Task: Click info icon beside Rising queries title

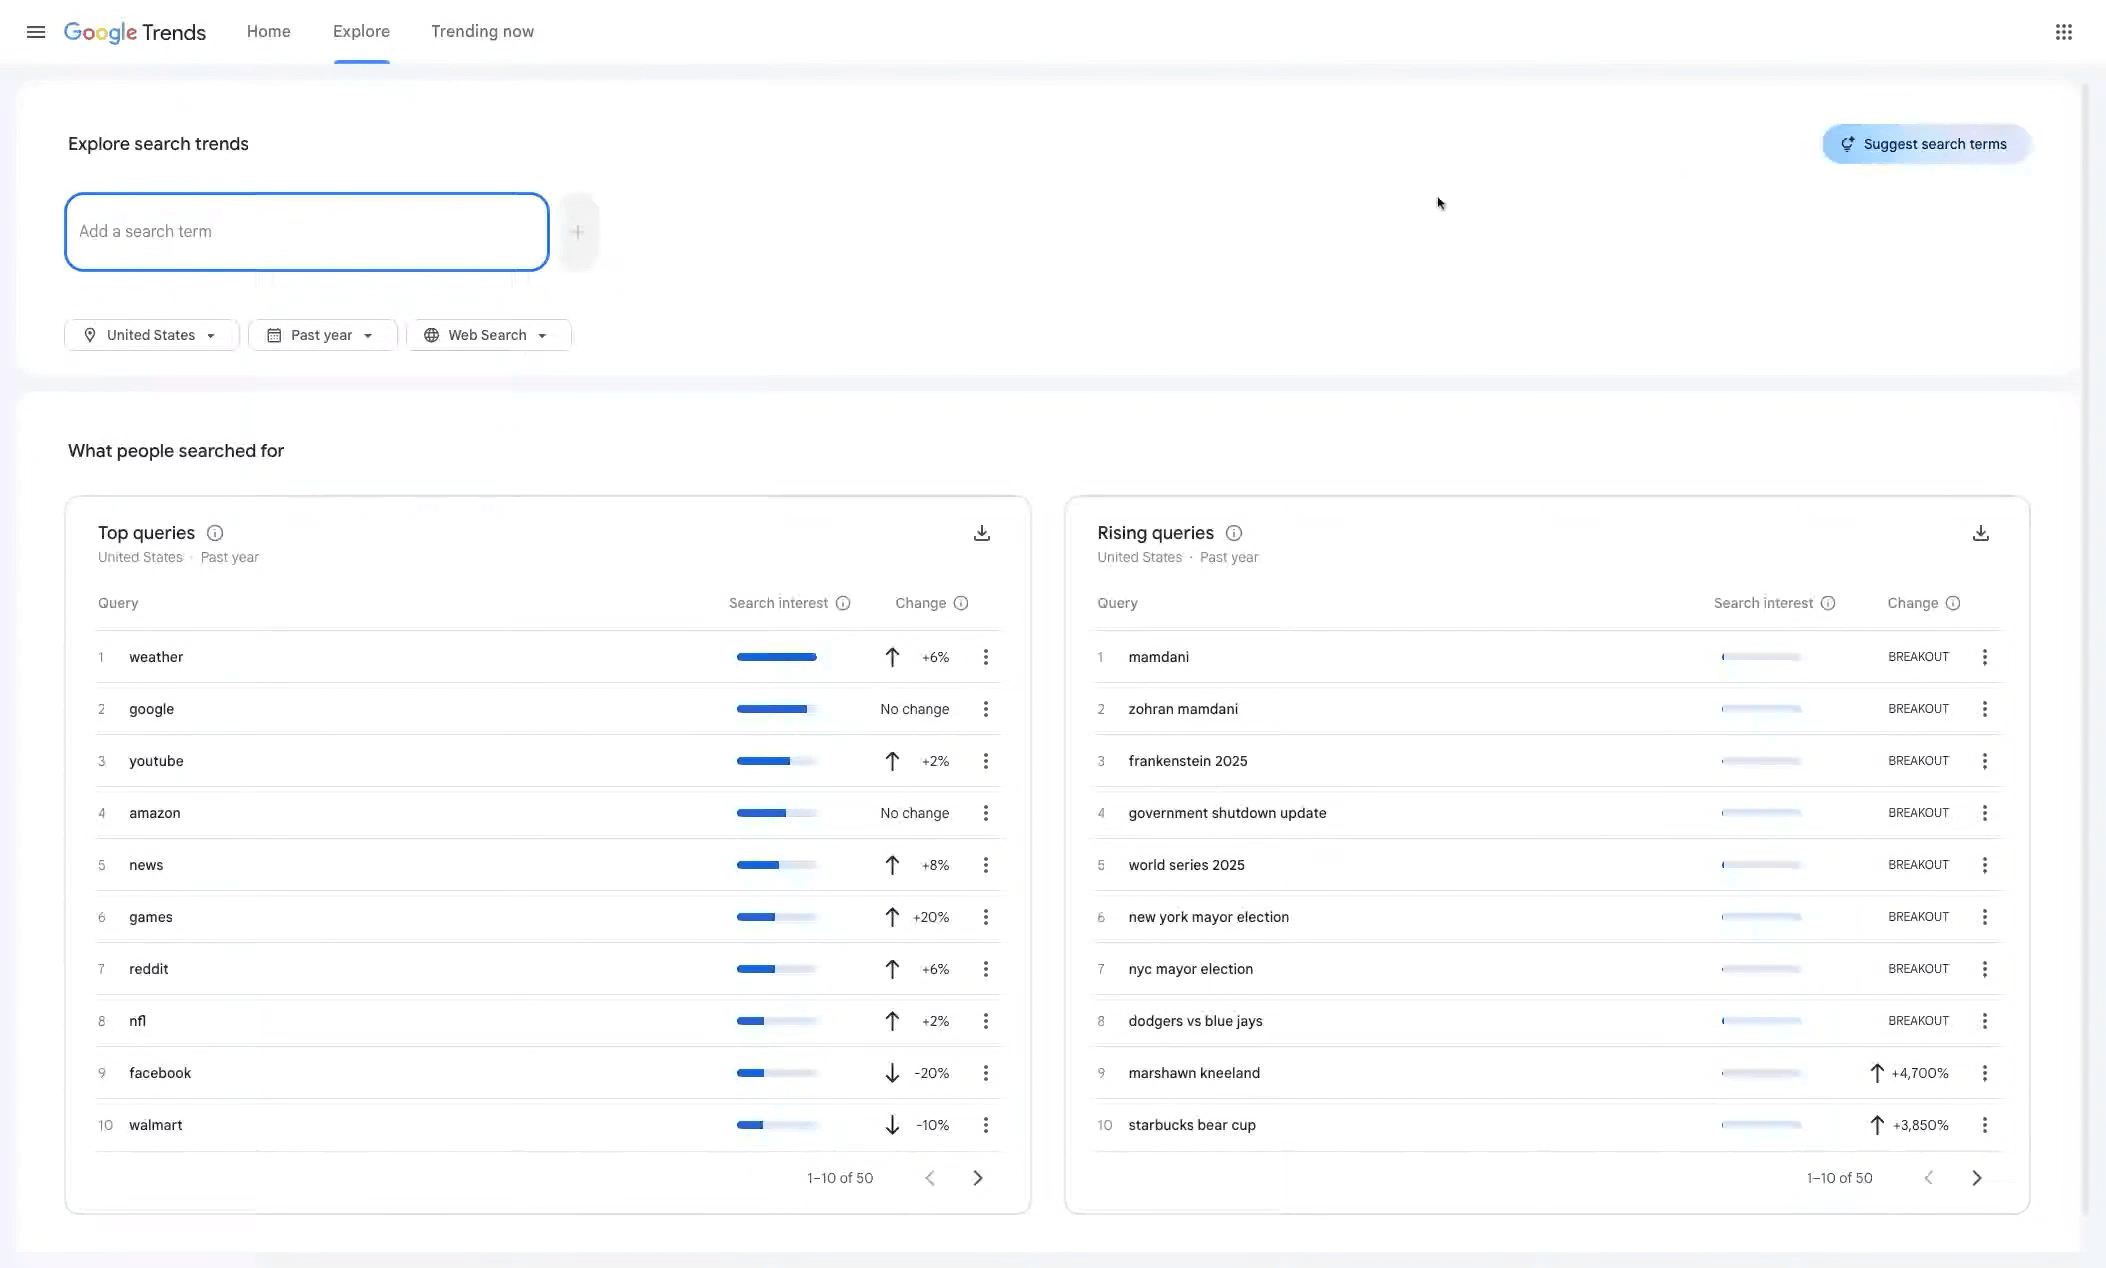Action: [1233, 533]
